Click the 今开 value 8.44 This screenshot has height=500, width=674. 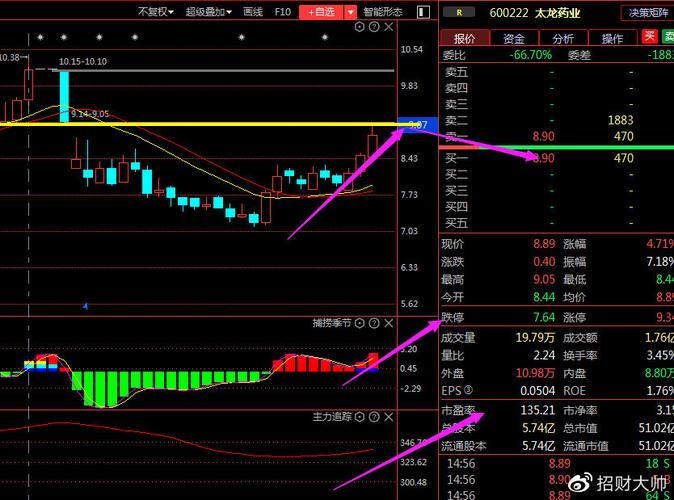544,297
